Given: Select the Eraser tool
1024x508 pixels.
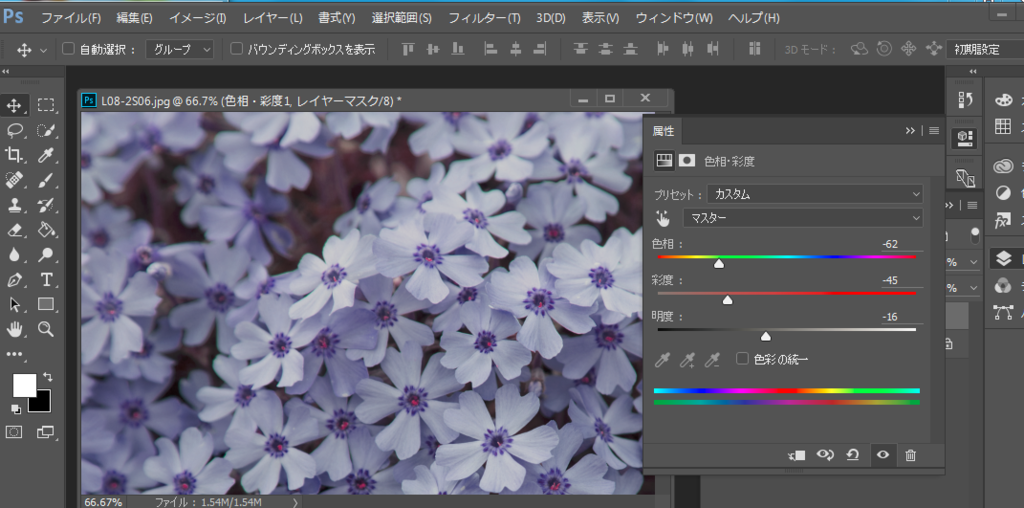Looking at the screenshot, I should click(14, 230).
